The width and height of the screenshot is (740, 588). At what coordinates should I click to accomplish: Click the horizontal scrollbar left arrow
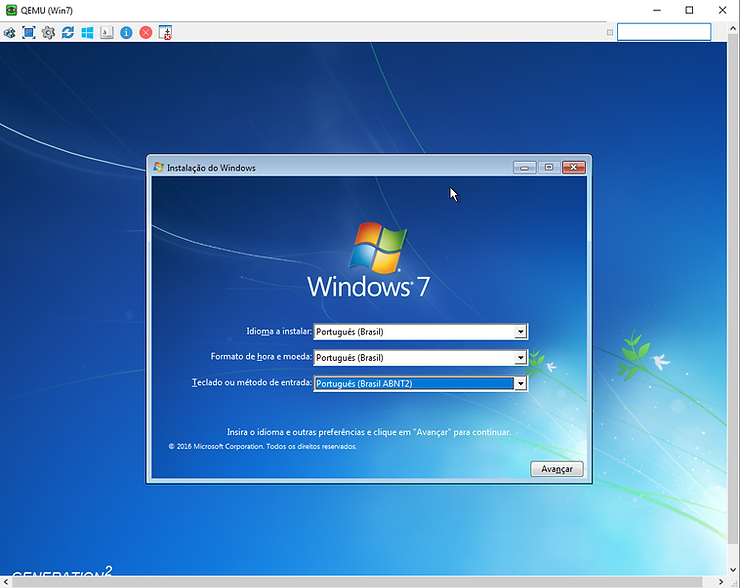6,582
